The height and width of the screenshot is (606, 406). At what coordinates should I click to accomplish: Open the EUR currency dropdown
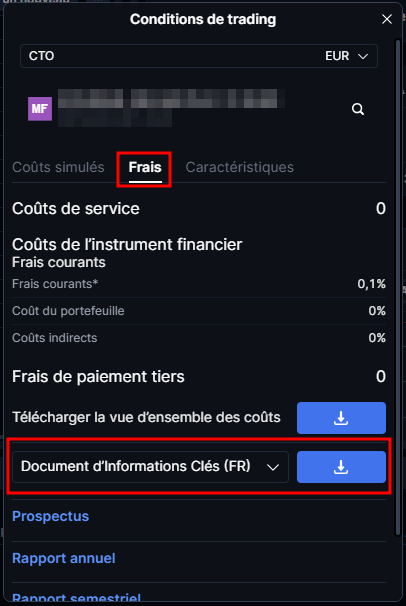click(347, 56)
